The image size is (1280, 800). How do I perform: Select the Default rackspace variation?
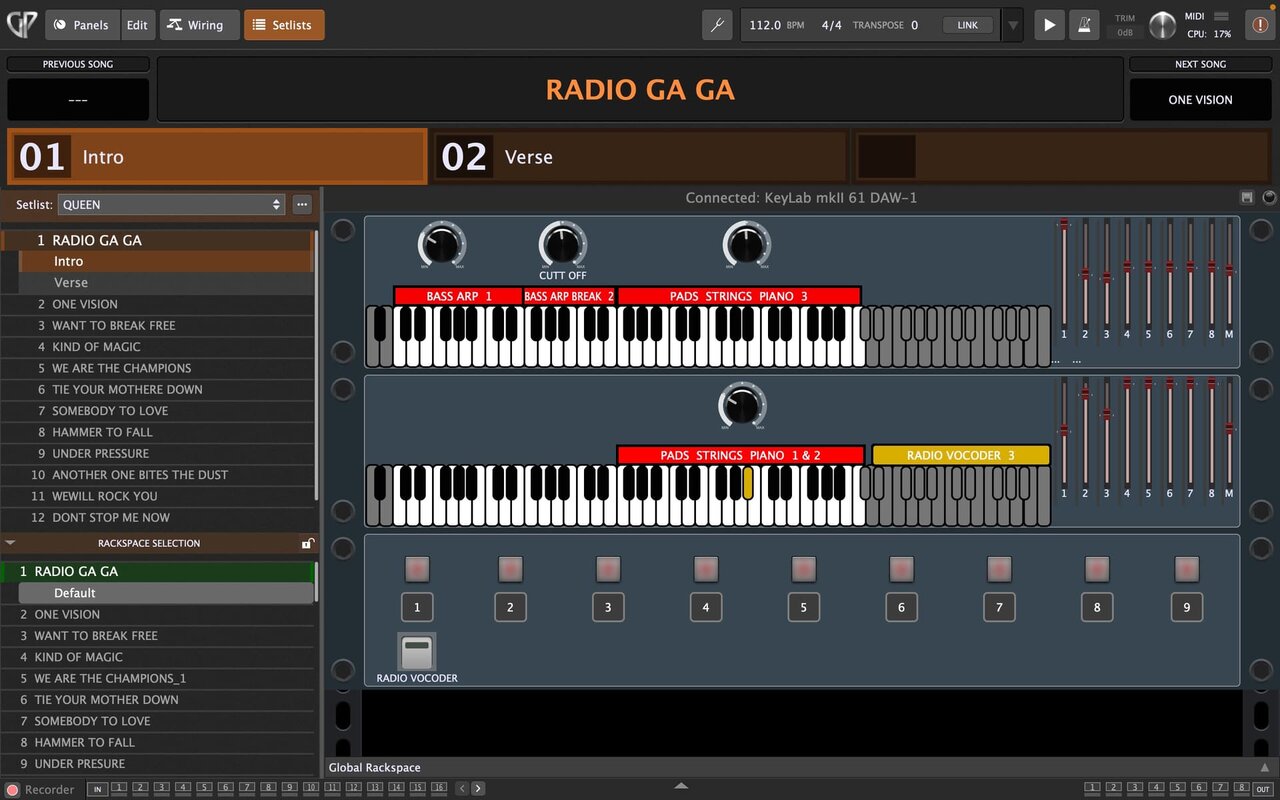(166, 593)
